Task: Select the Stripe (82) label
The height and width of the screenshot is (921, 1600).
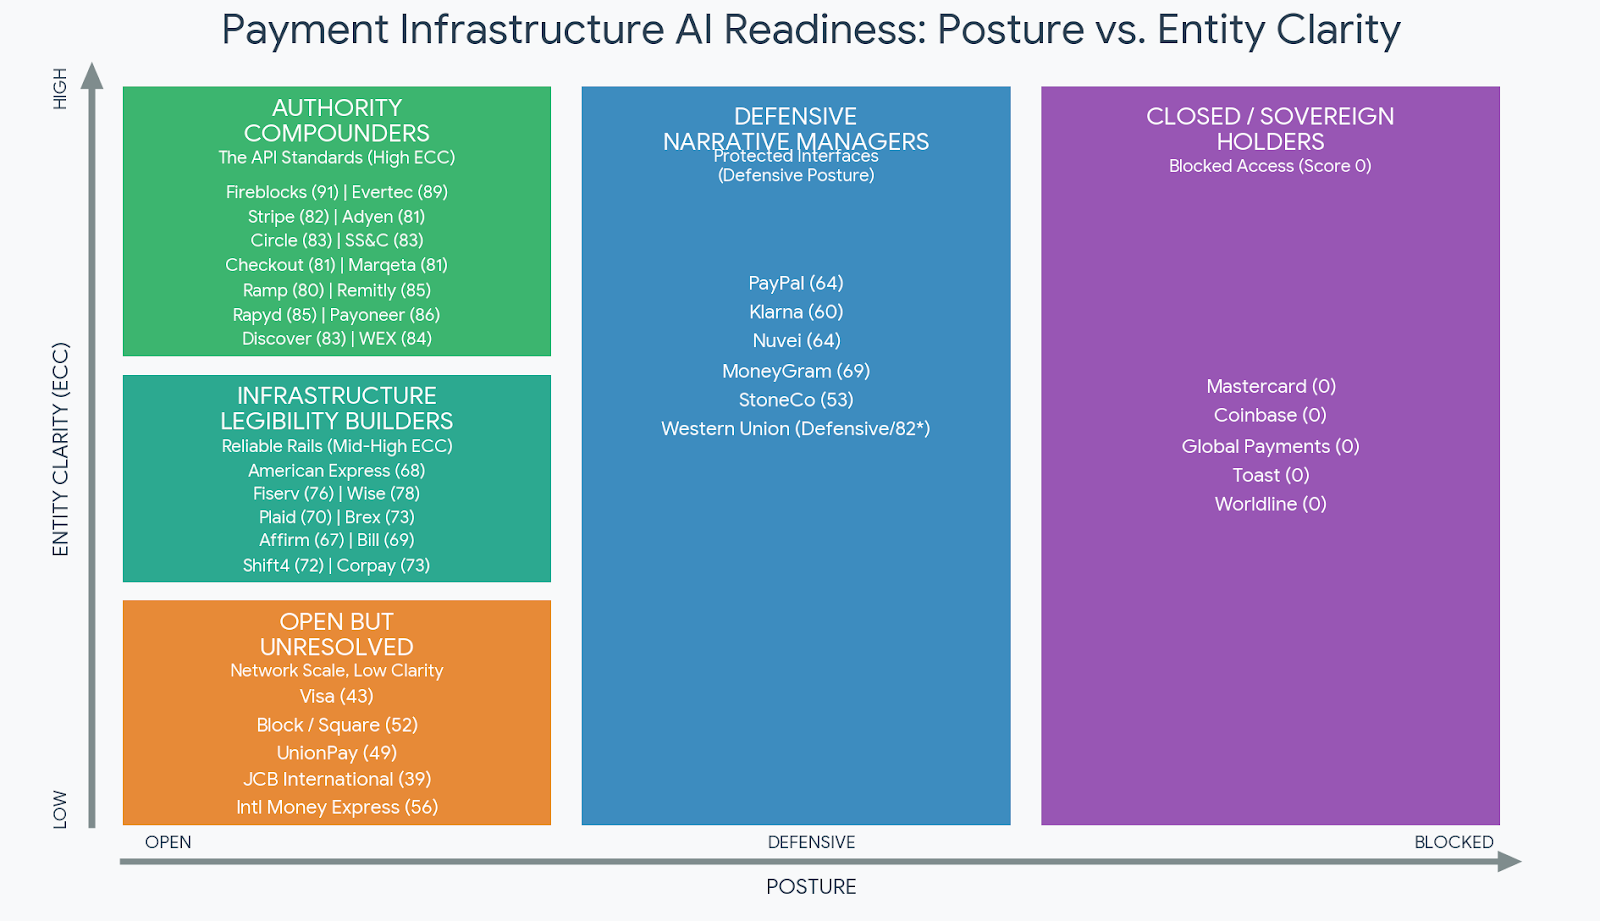Action: [287, 216]
